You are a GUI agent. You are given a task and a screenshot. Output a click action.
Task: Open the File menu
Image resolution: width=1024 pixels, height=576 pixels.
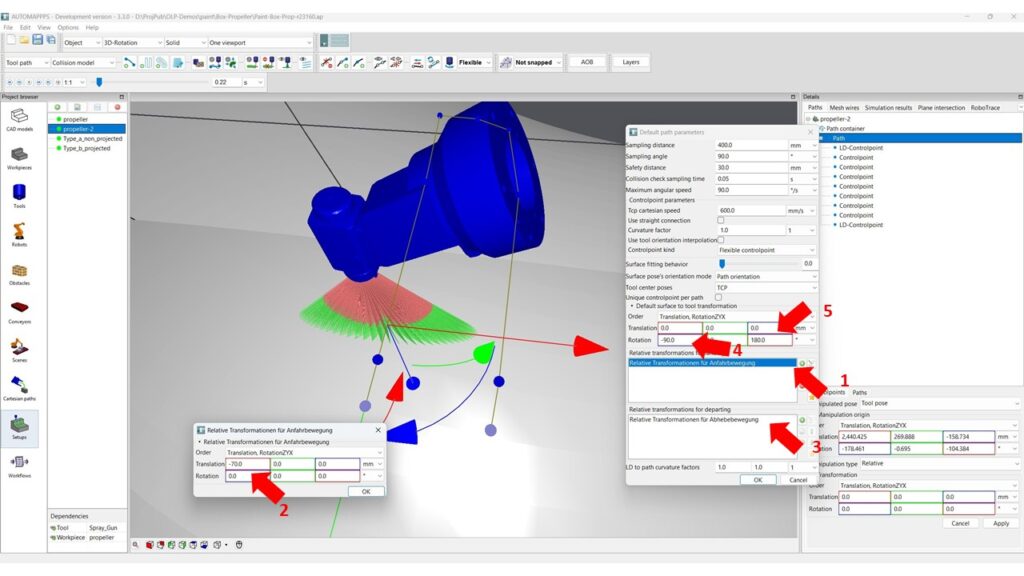coord(8,27)
